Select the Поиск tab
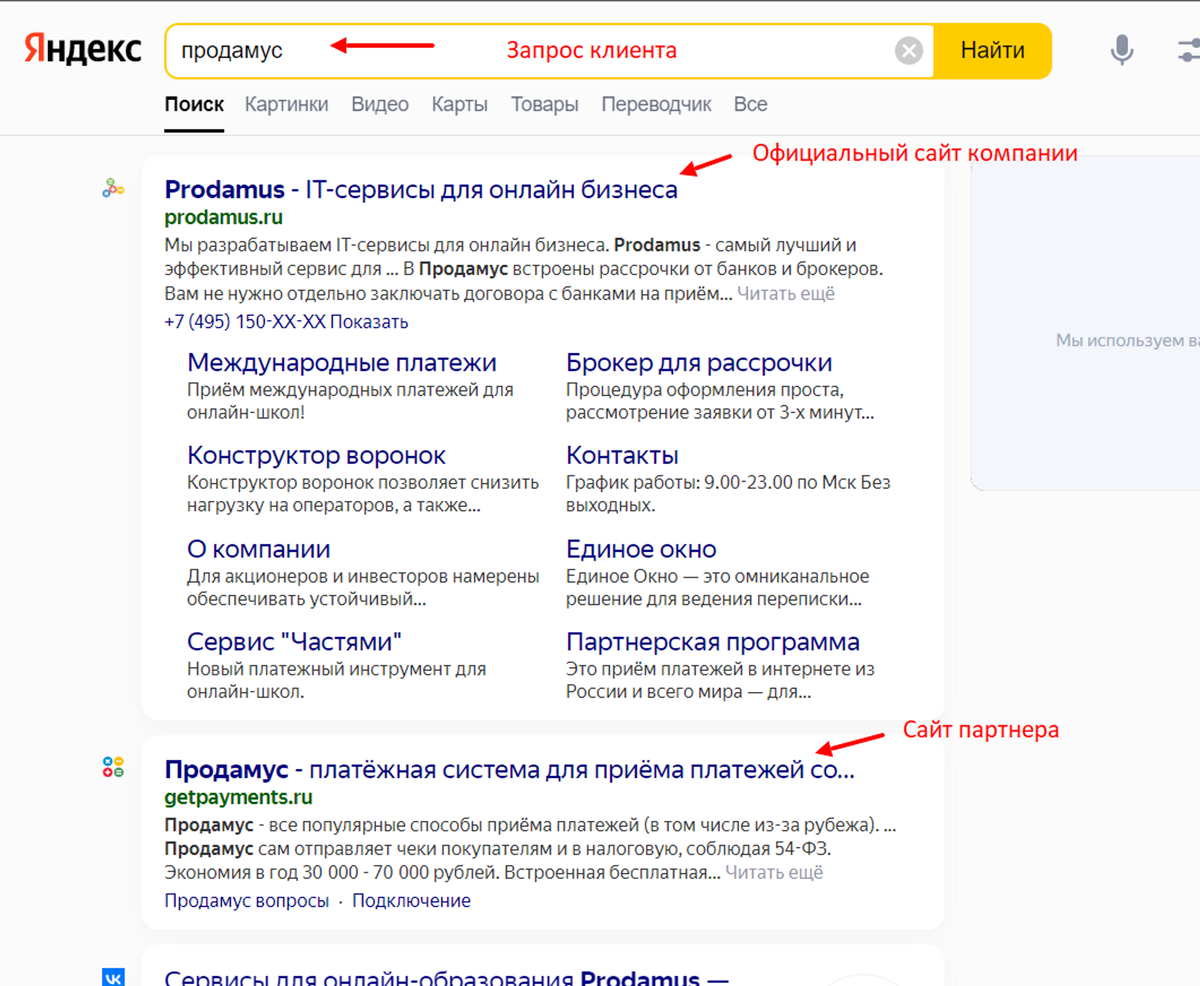The height and width of the screenshot is (986, 1200). [194, 104]
